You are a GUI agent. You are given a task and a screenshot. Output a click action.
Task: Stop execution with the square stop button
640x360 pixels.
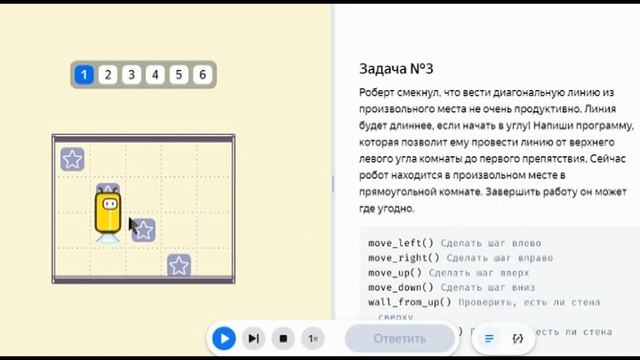click(283, 338)
